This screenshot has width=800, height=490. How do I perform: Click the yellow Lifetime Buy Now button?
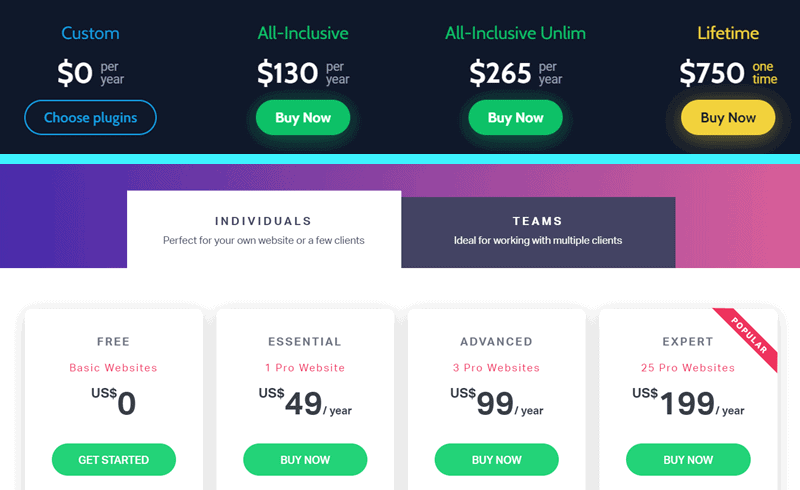pos(728,118)
